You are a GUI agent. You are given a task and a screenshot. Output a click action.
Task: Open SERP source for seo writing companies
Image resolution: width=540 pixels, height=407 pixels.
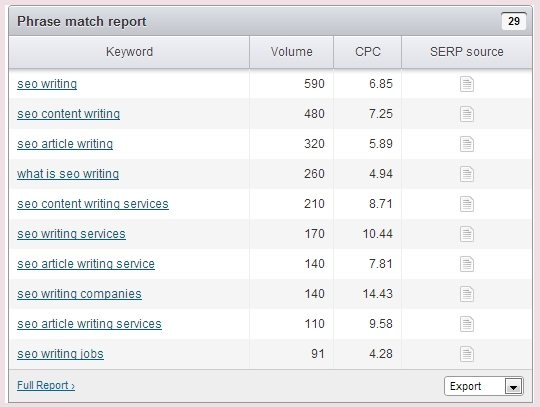467,294
